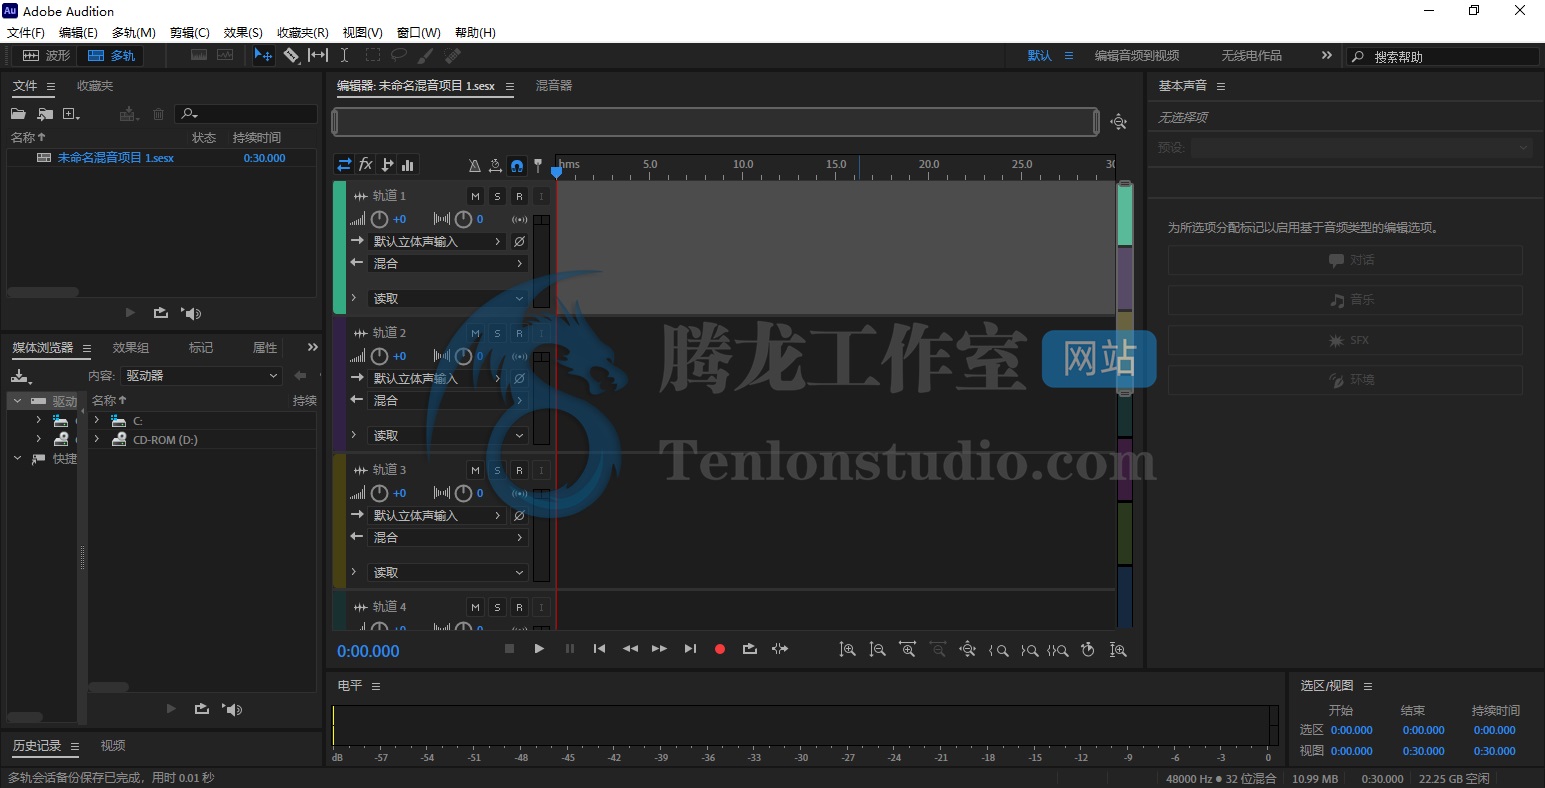Select the 编辑音频到视频 workspace
The width and height of the screenshot is (1545, 788).
coord(1137,56)
